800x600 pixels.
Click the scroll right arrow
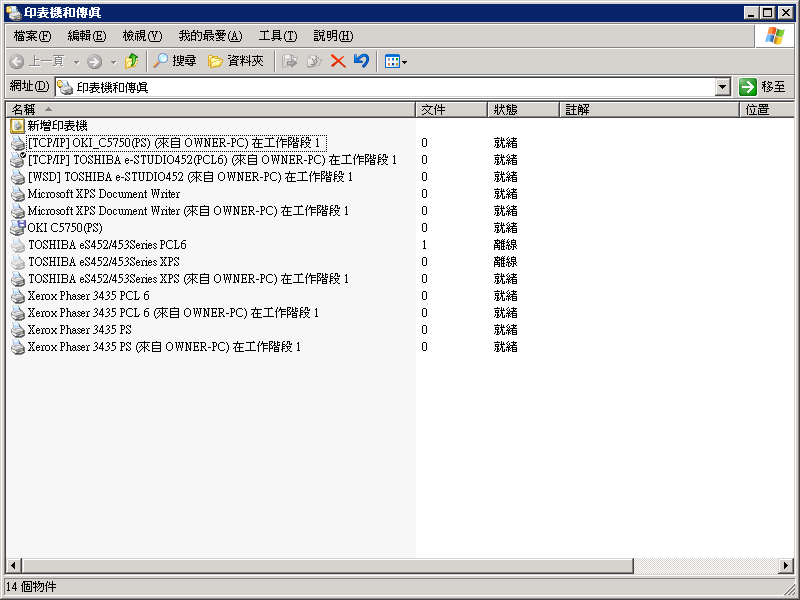pos(786,565)
